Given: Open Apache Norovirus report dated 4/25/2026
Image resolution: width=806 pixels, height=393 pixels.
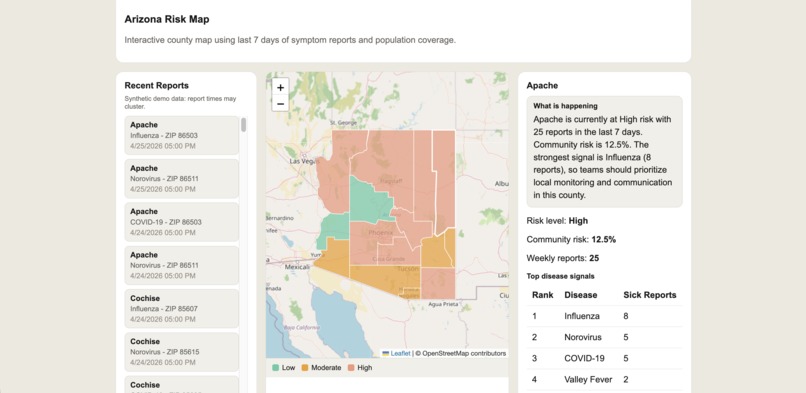Looking at the screenshot, I should pos(181,178).
